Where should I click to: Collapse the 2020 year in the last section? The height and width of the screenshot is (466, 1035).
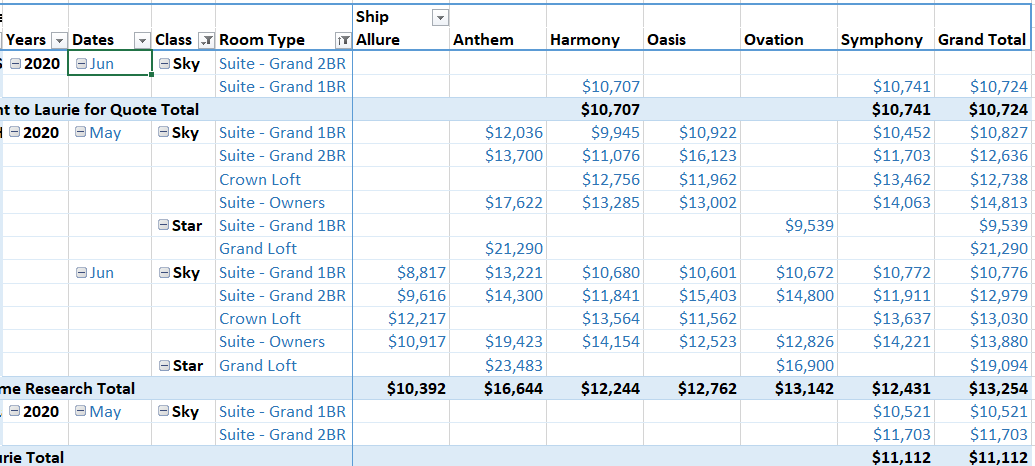[15, 411]
